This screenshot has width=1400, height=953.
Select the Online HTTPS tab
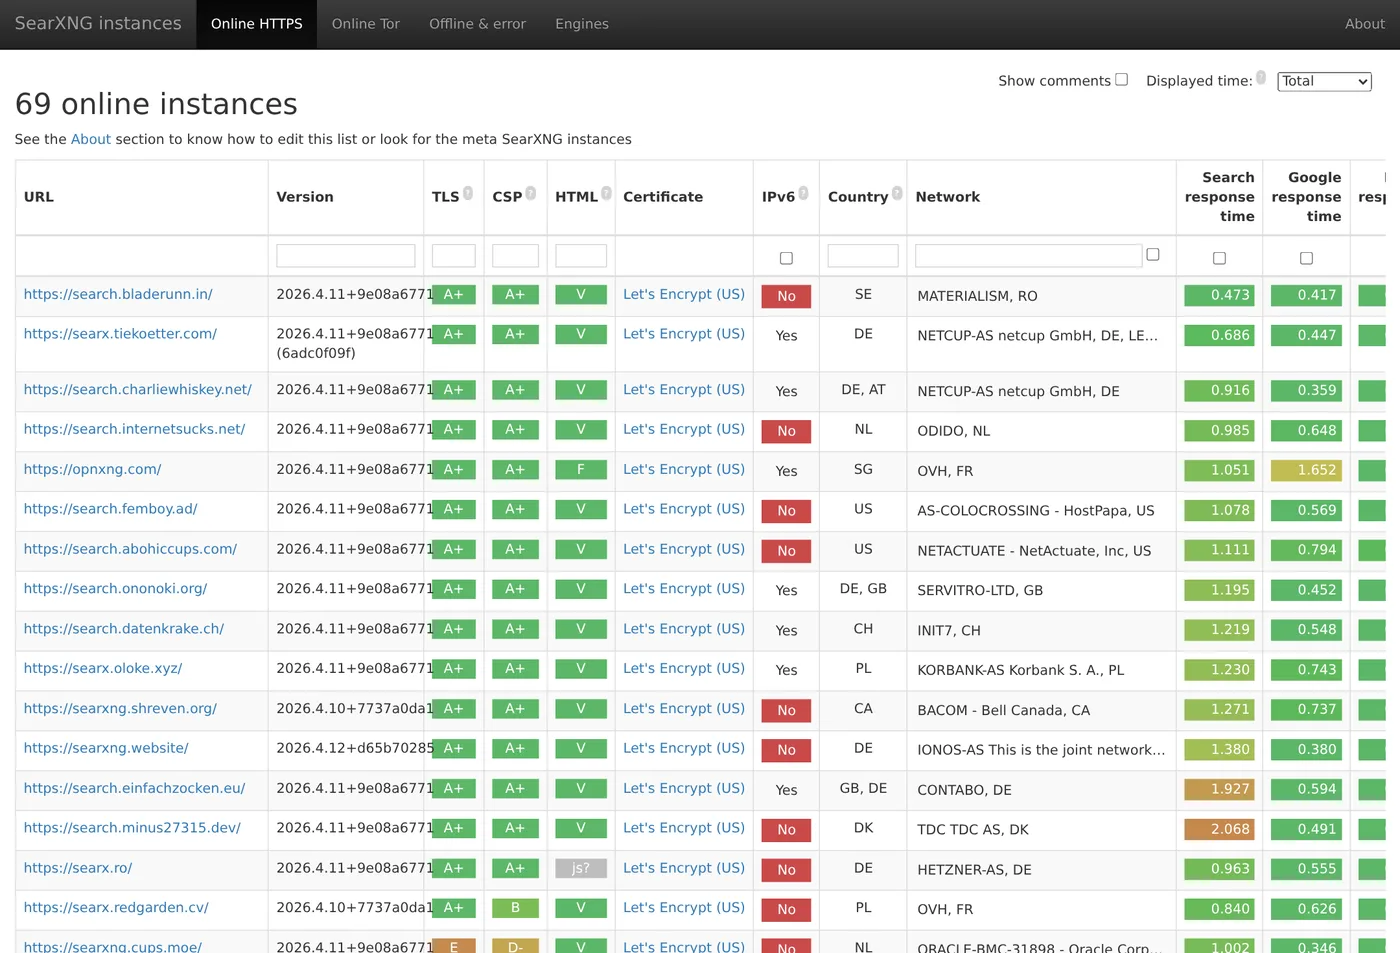coord(256,24)
